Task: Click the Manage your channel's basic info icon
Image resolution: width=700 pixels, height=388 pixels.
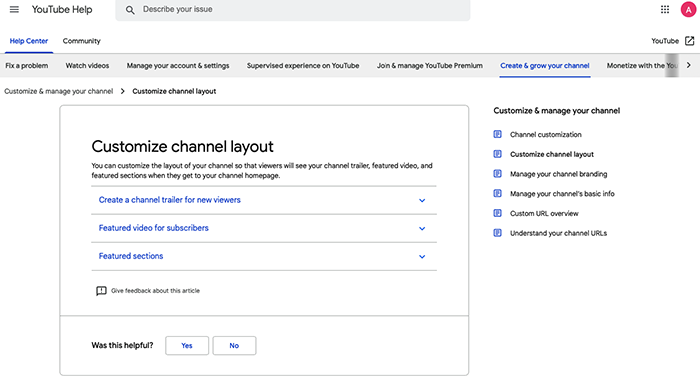Action: click(497, 193)
